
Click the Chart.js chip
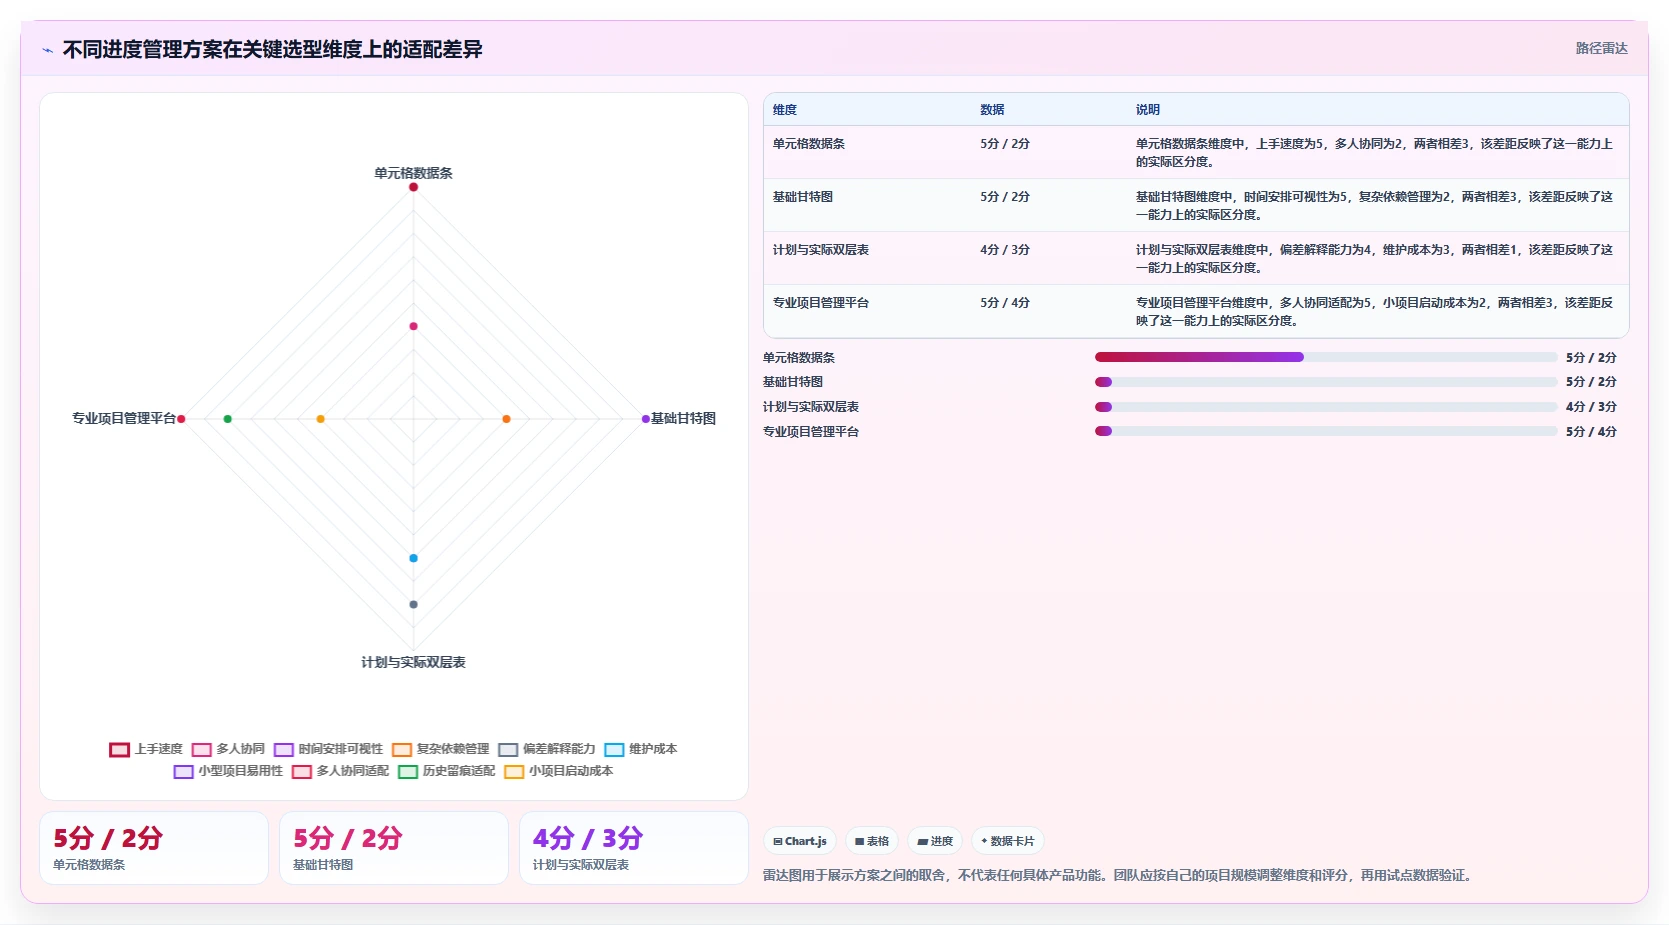tap(800, 841)
